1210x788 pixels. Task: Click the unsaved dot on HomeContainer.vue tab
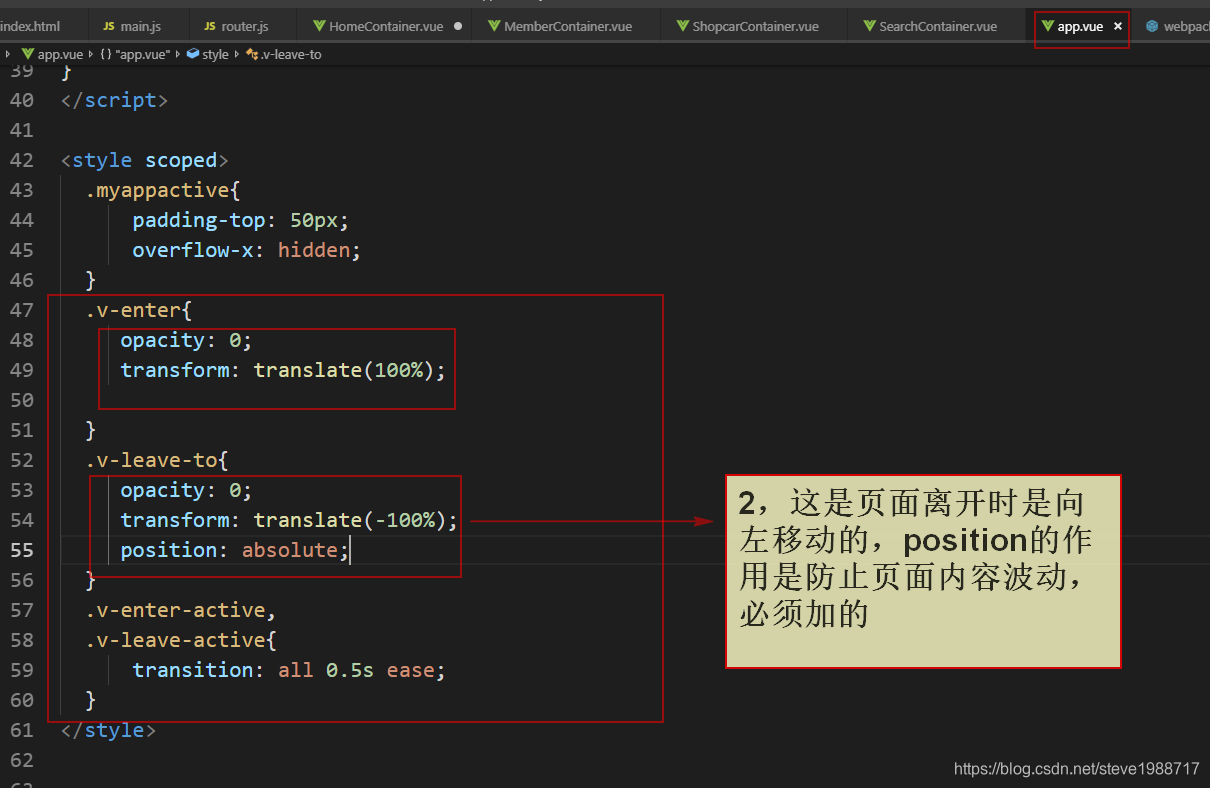coord(458,26)
